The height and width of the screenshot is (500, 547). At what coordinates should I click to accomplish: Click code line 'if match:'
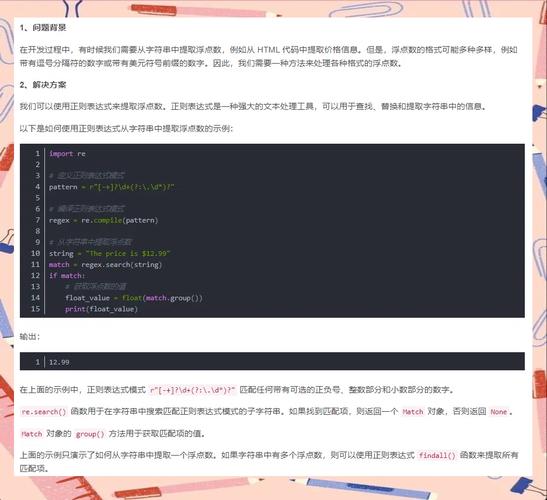point(67,276)
